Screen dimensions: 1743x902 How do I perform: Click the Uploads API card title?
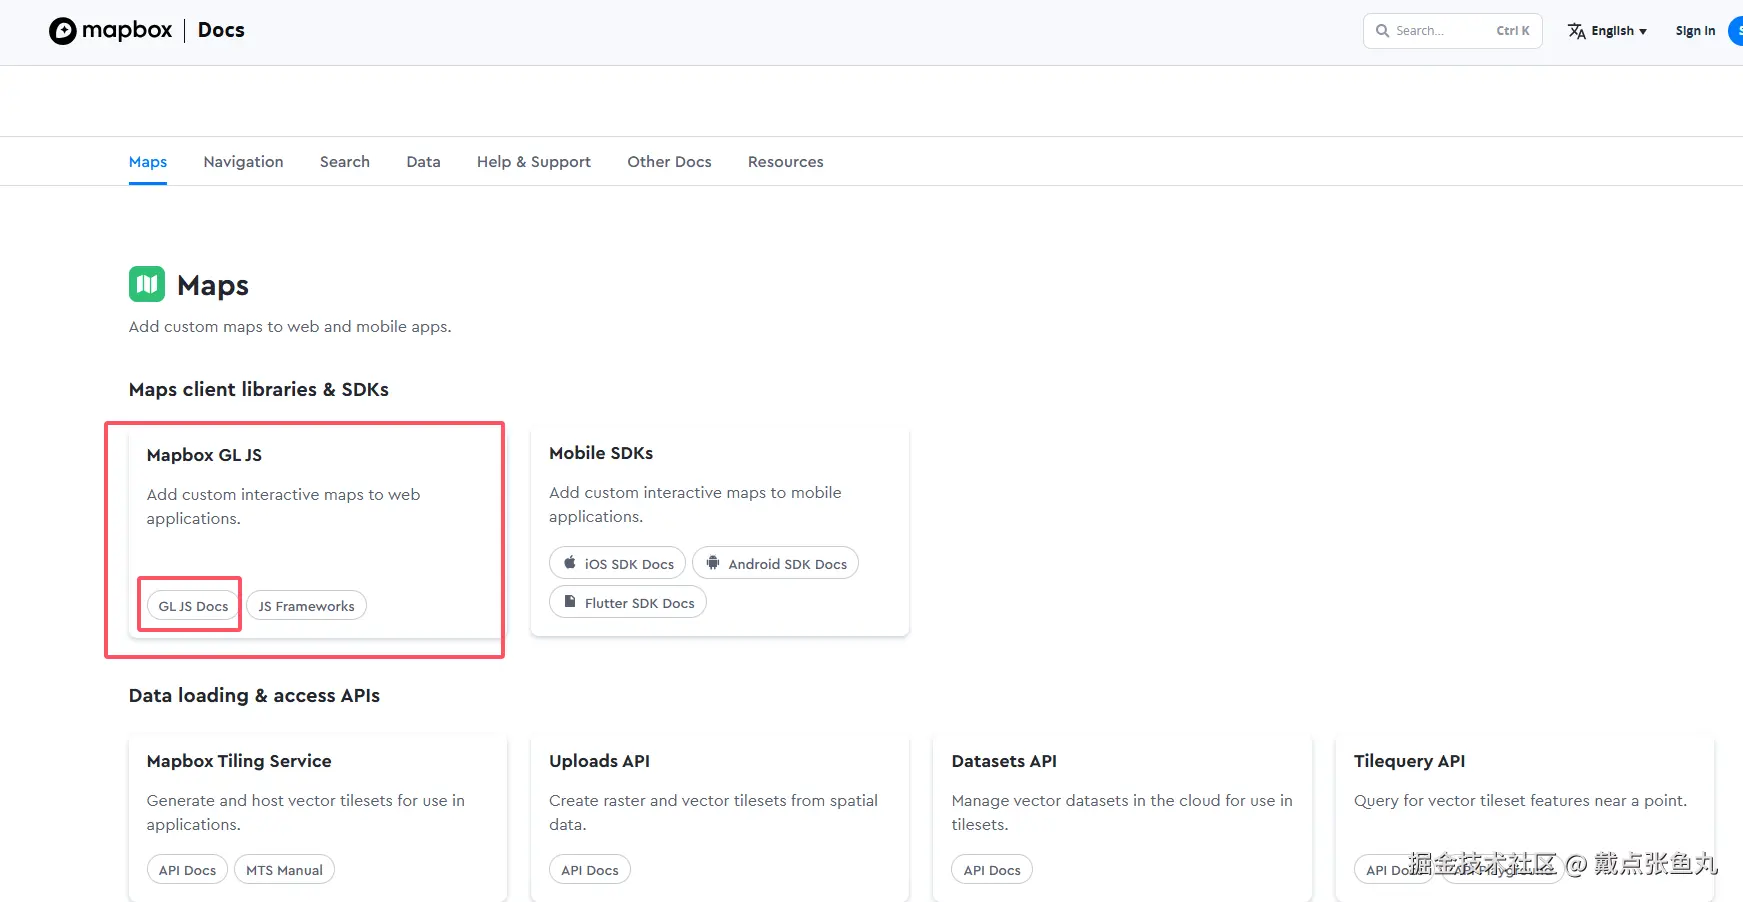pos(599,761)
